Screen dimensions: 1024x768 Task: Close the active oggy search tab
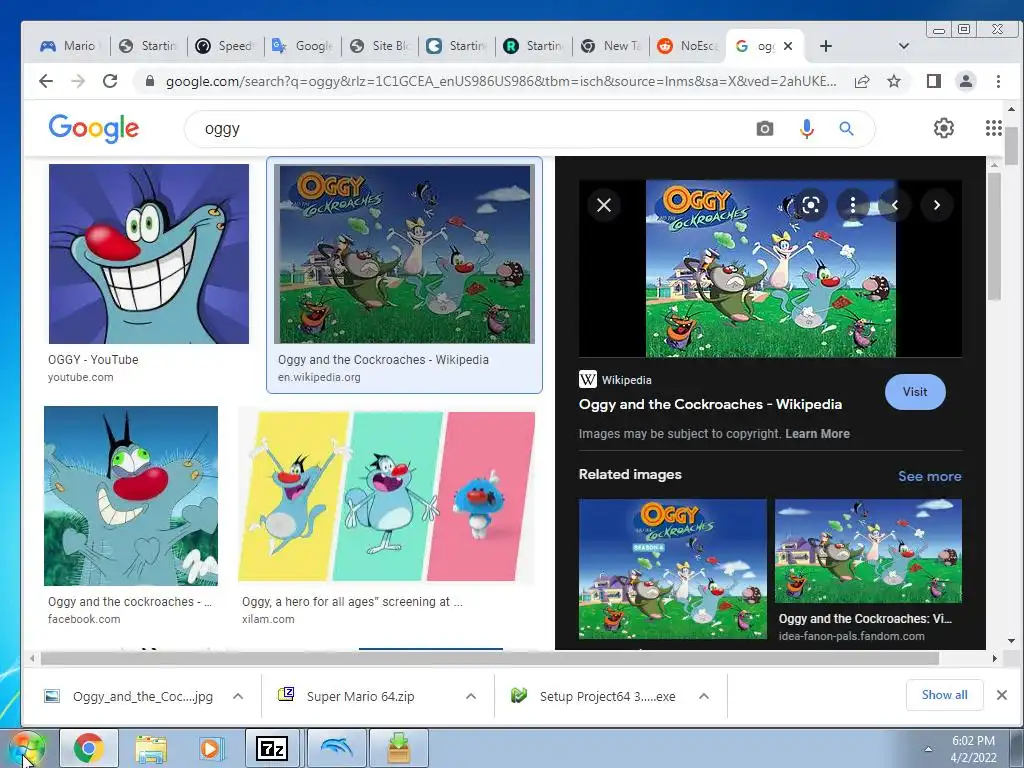tap(788, 46)
